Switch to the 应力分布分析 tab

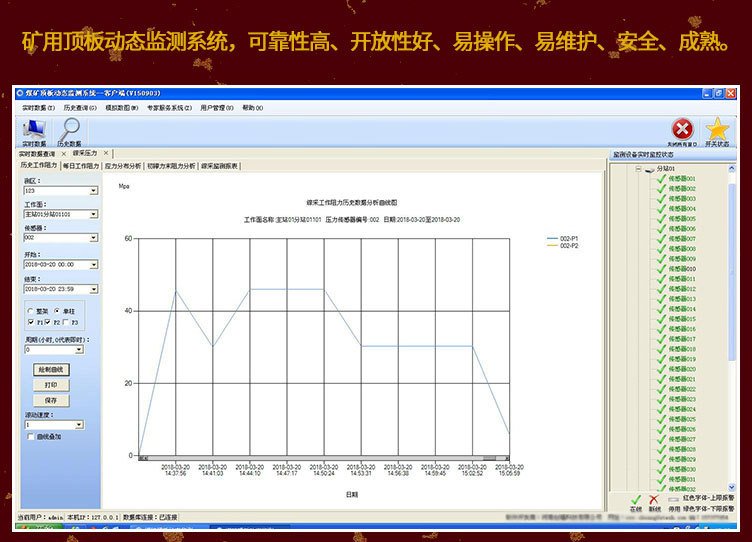click(x=123, y=166)
